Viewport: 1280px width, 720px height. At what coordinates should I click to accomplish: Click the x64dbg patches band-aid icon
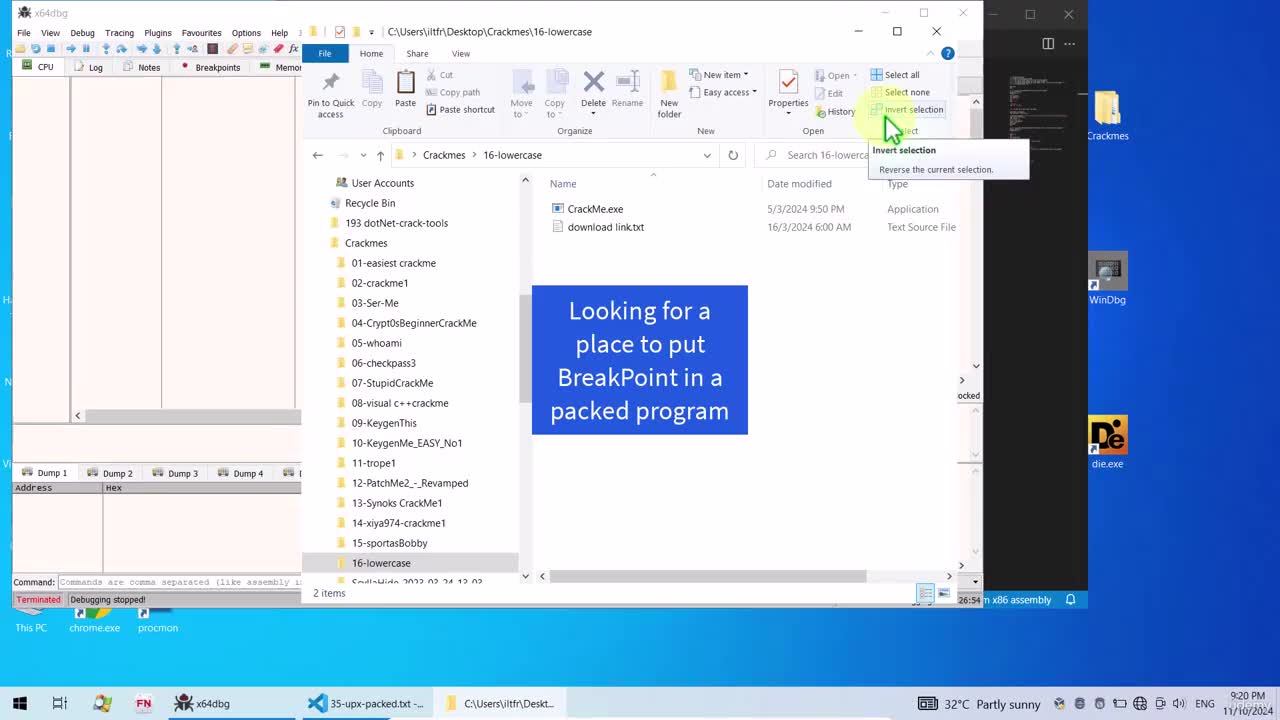(232, 49)
